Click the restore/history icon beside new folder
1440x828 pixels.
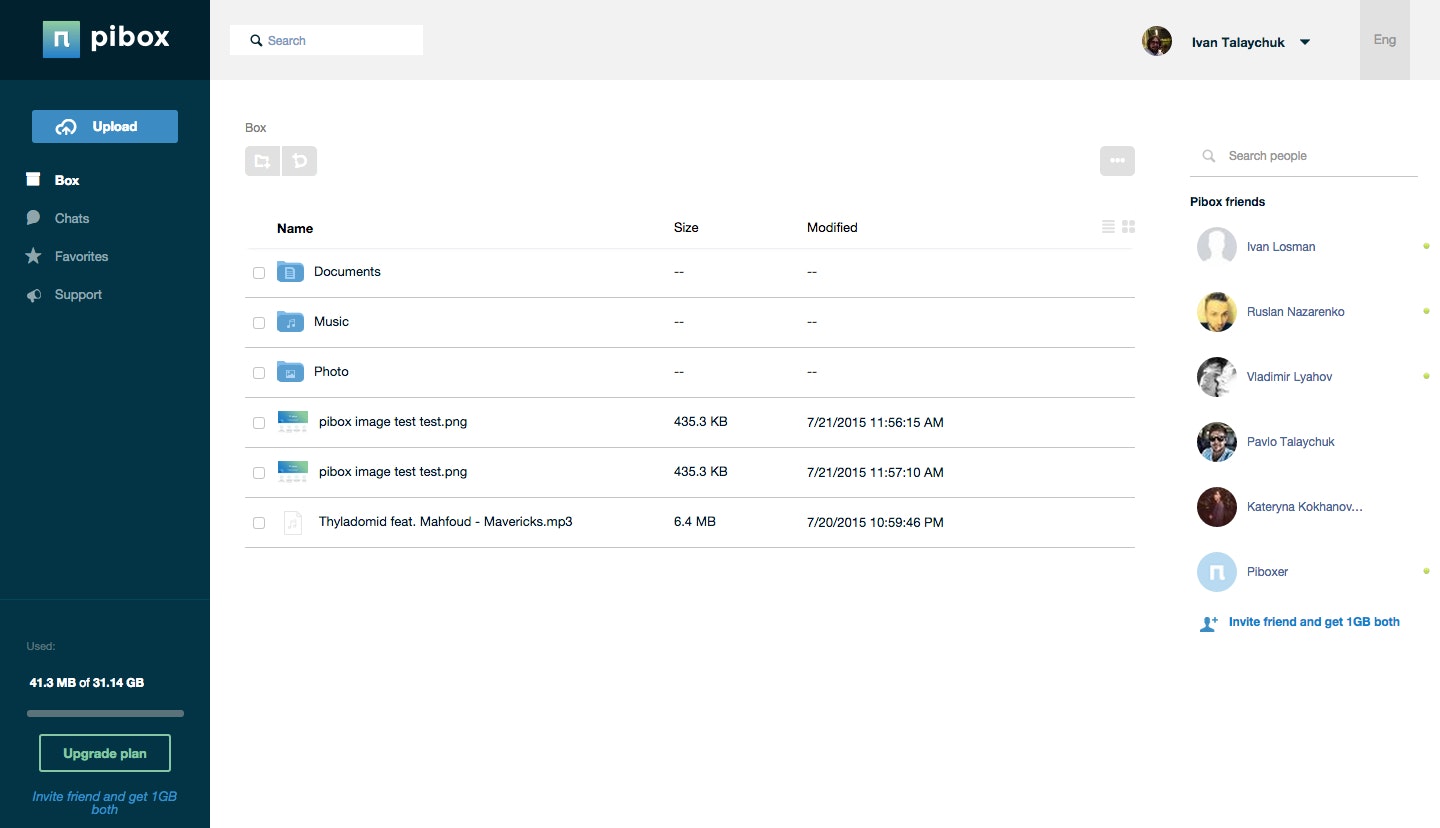tap(299, 160)
